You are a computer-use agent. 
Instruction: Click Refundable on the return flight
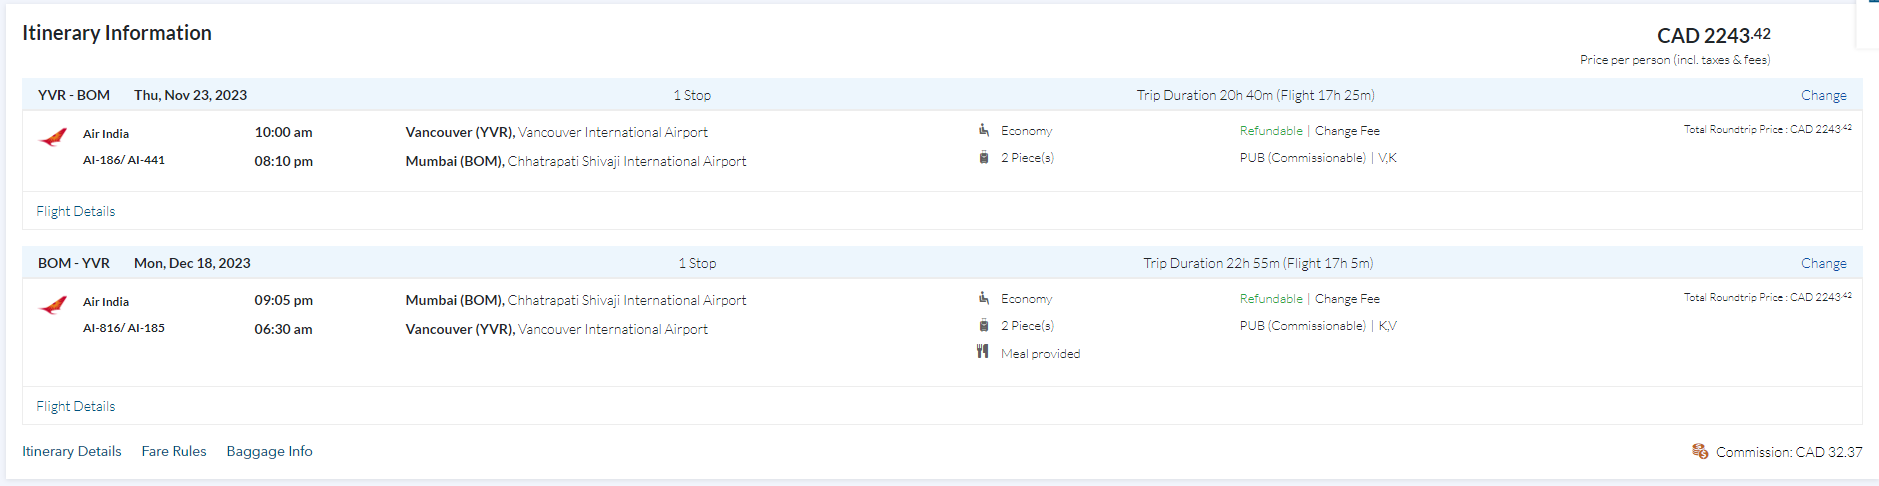coord(1271,299)
